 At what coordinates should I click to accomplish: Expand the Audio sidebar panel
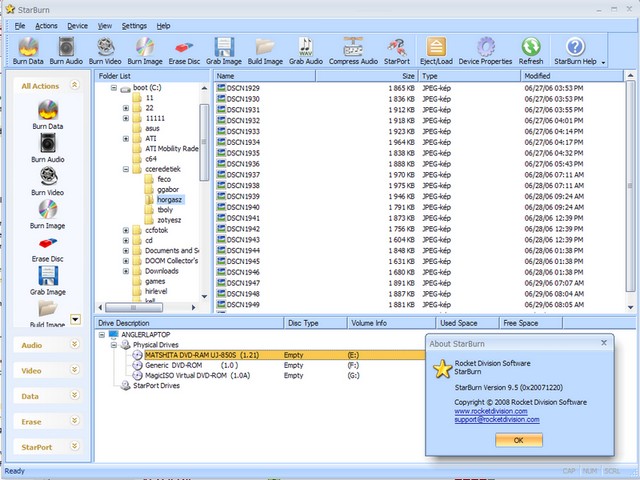(74, 344)
